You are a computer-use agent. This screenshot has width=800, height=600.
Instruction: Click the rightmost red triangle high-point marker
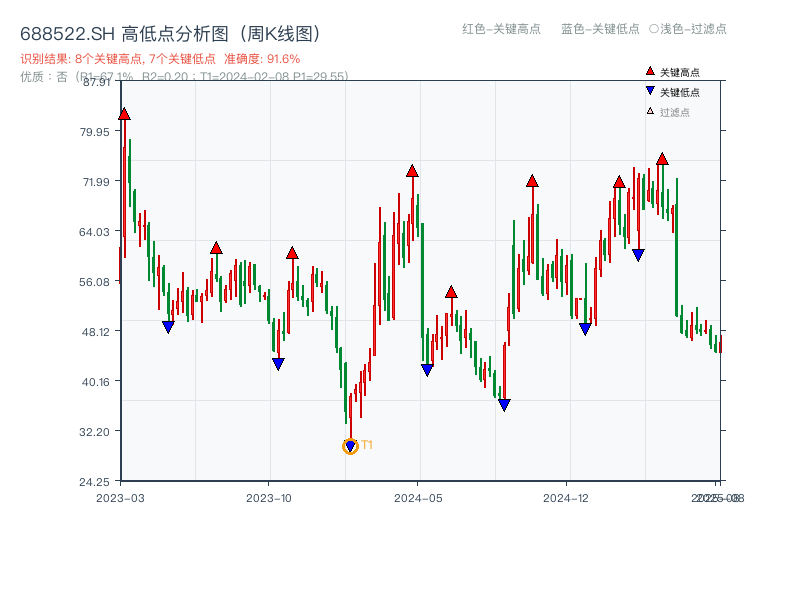tap(663, 158)
